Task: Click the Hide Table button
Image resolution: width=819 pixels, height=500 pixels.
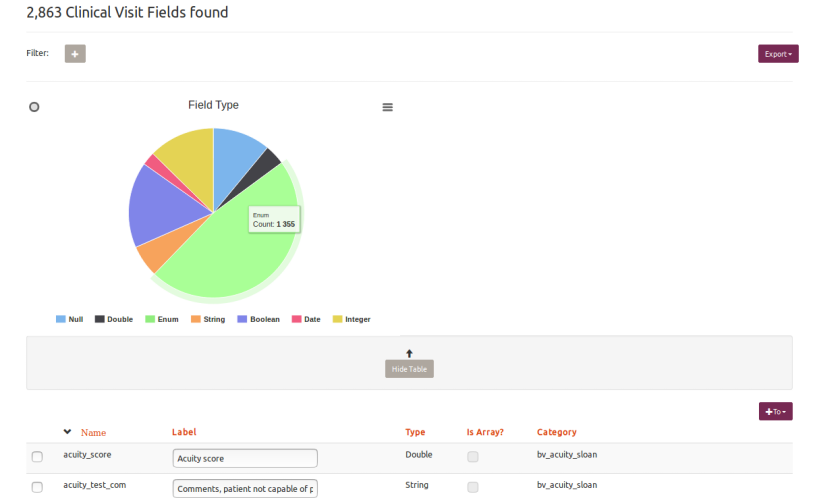Action: click(409, 369)
